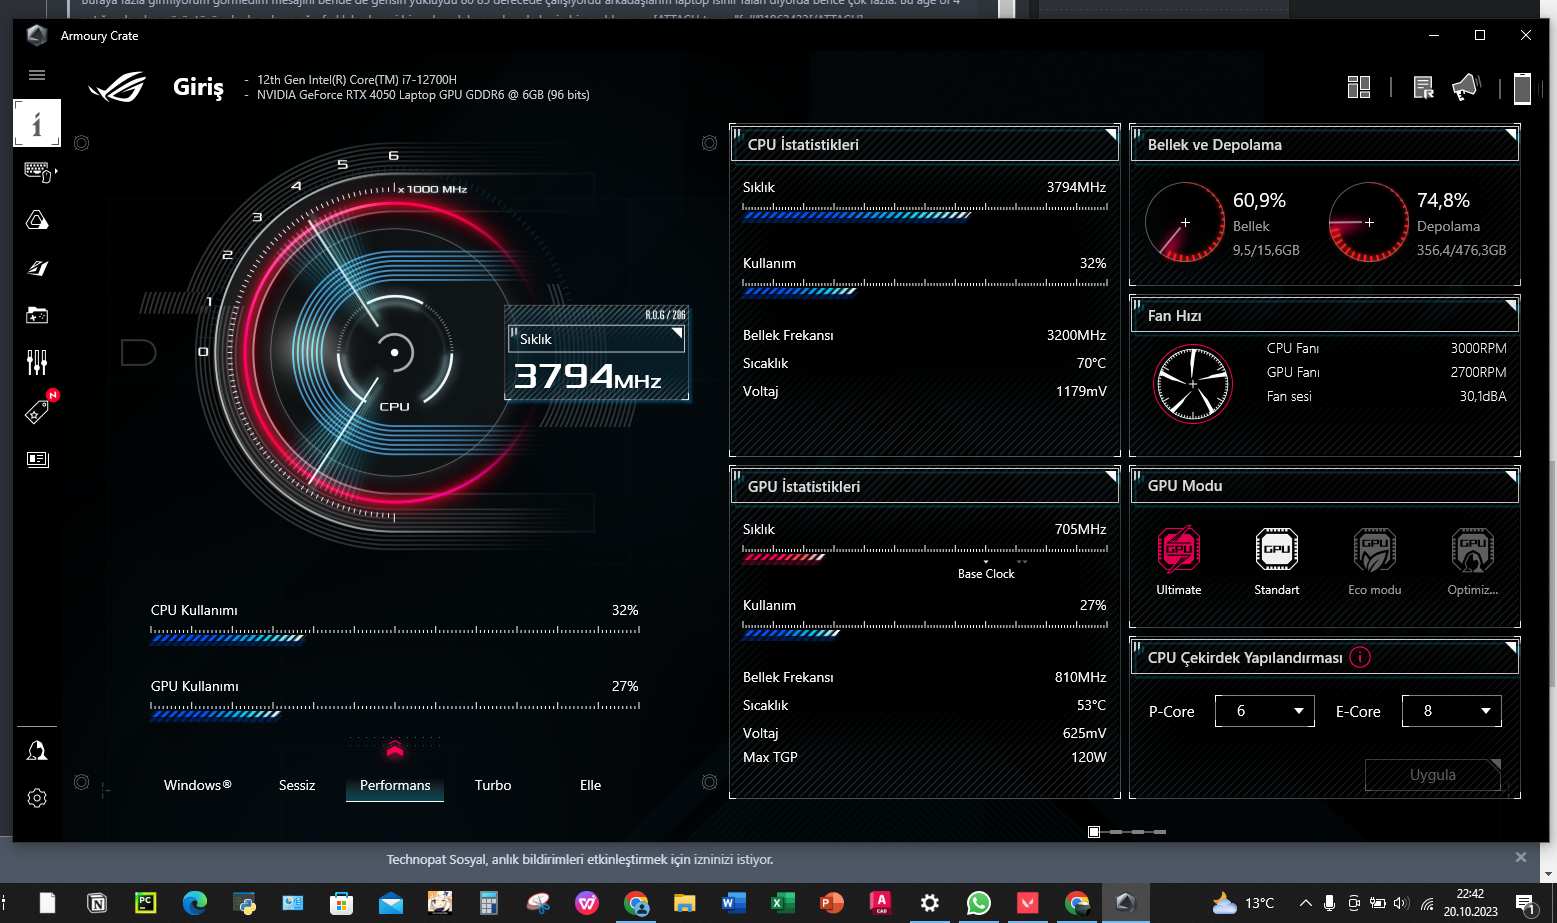Viewport: 1557px width, 923px height.
Task: Select Standart GPU mode
Action: tap(1277, 561)
